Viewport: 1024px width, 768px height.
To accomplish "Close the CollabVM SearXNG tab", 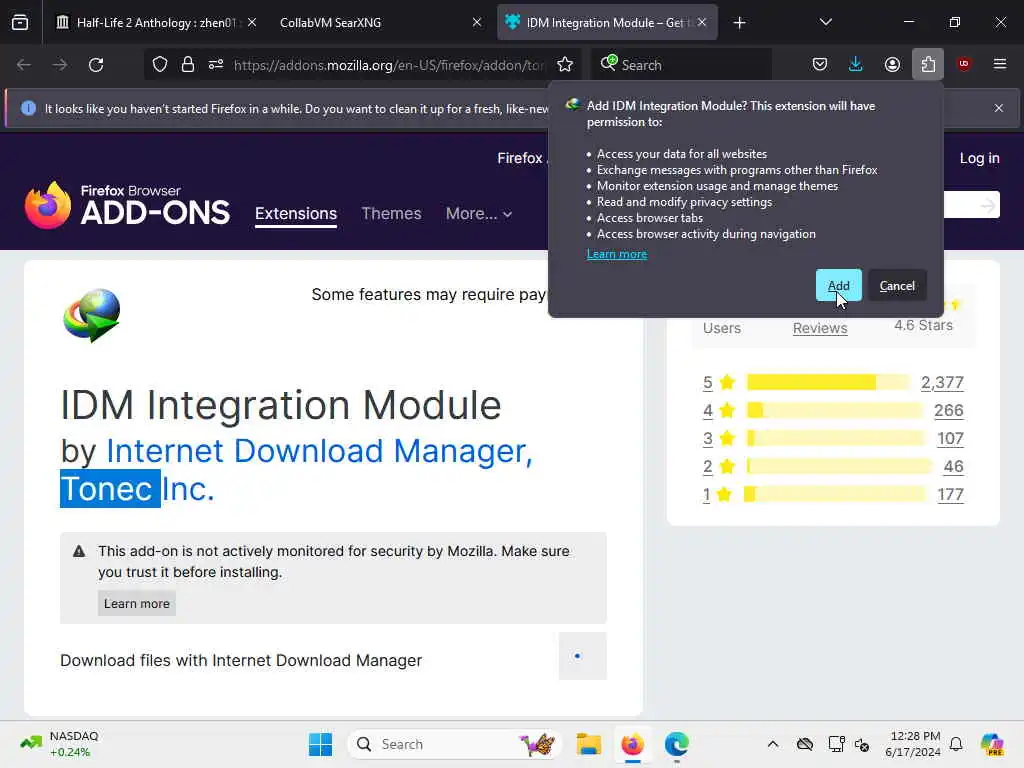I will coord(477,22).
